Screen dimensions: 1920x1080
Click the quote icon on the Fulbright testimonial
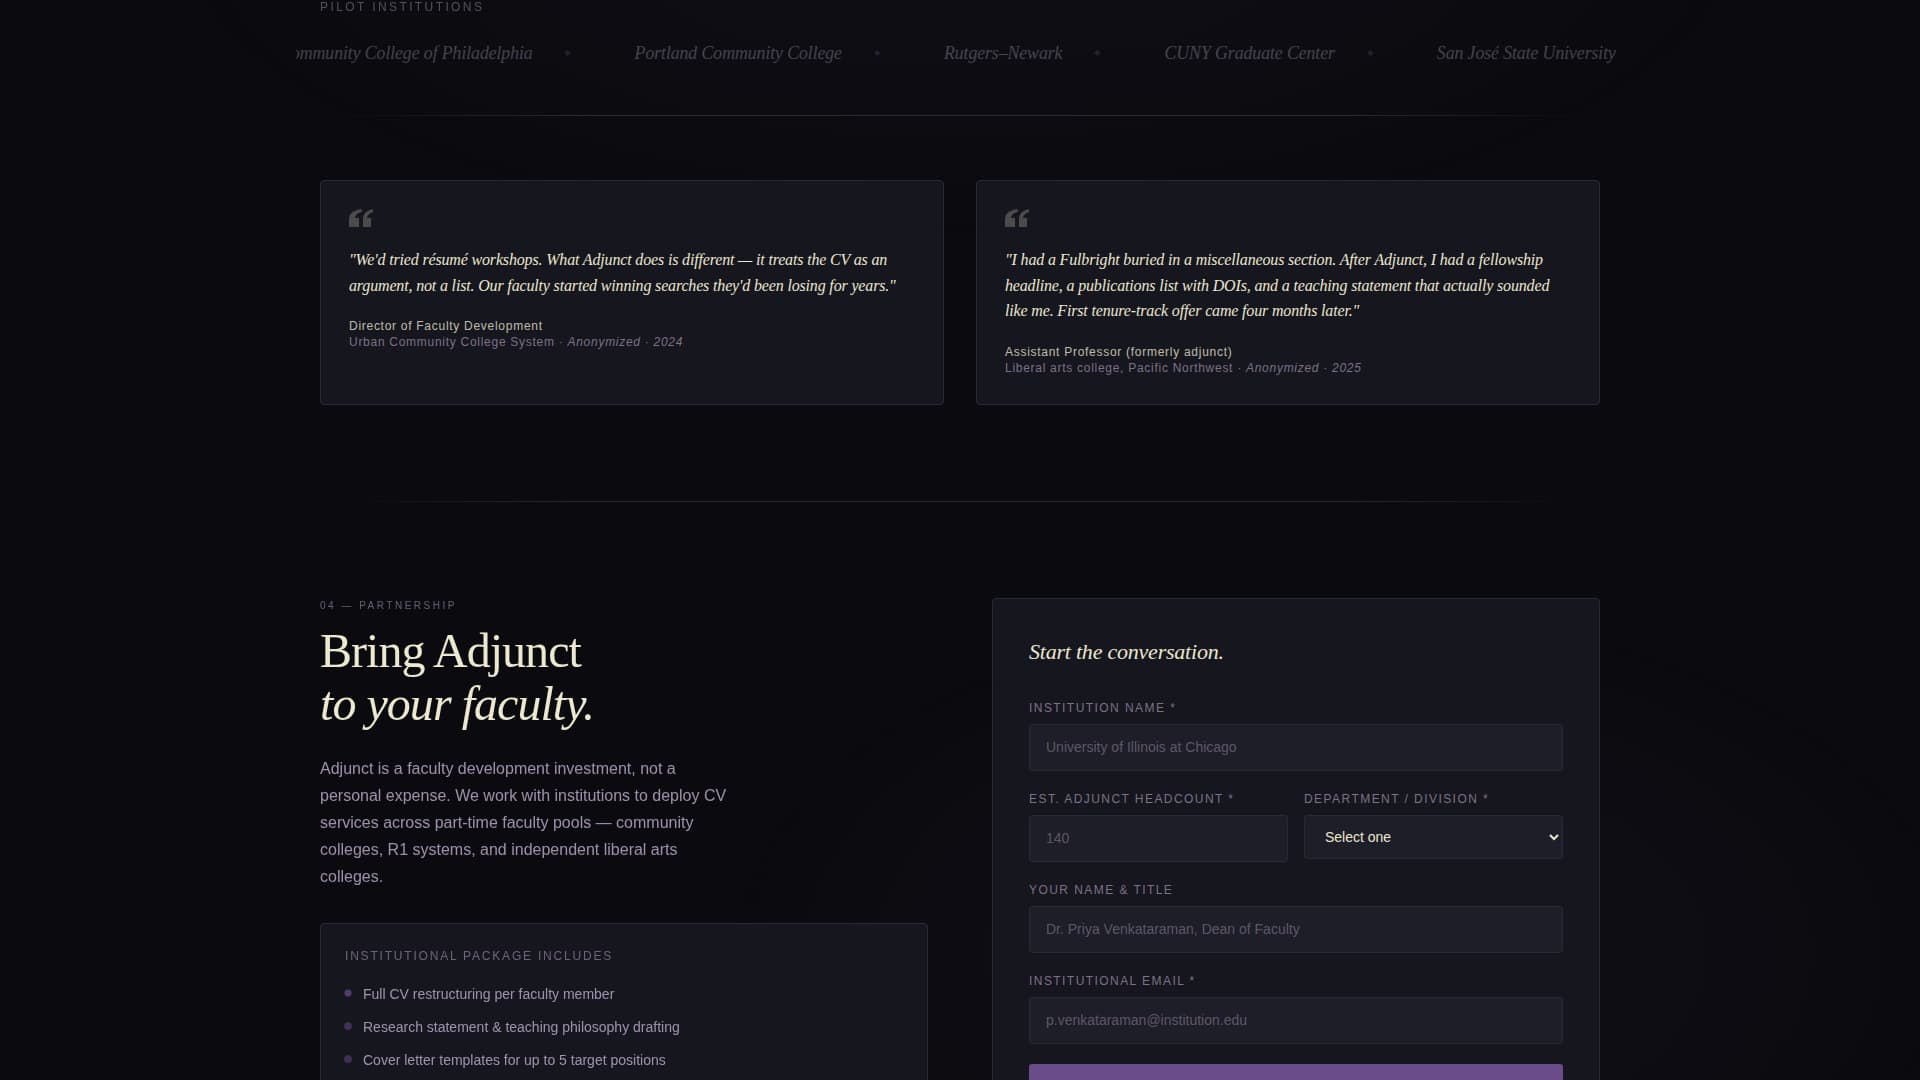click(1016, 219)
